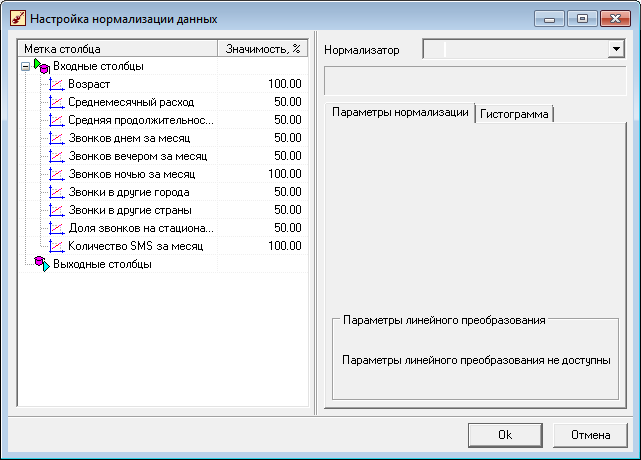The width and height of the screenshot is (641, 460).
Task: Select the Звонков днем за месяц label
Action: [x=129, y=138]
